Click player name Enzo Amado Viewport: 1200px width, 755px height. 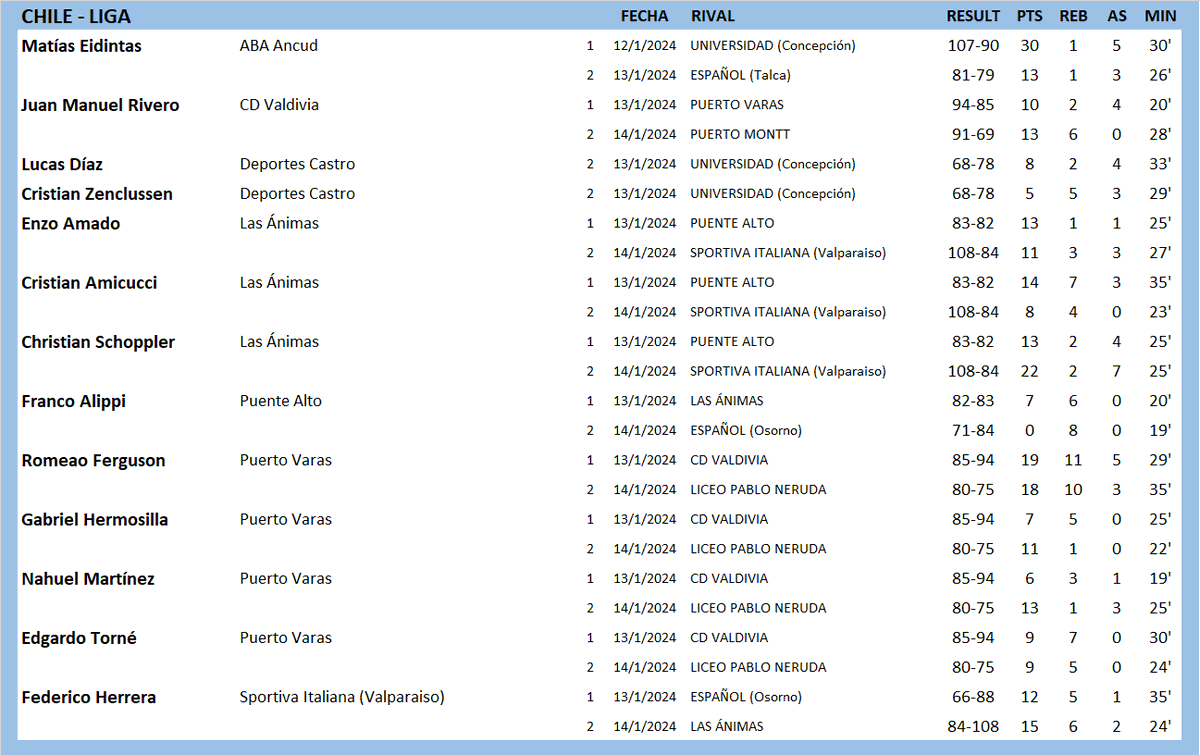point(70,224)
